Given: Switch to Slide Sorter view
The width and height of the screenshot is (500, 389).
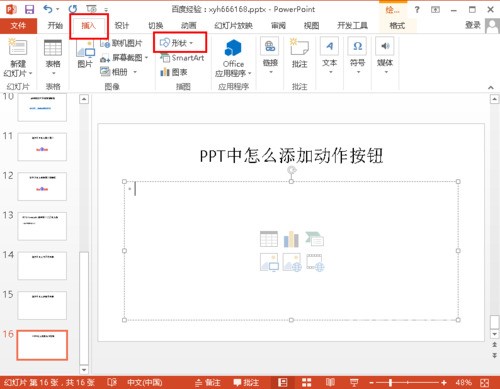Looking at the screenshot, I should (306, 382).
